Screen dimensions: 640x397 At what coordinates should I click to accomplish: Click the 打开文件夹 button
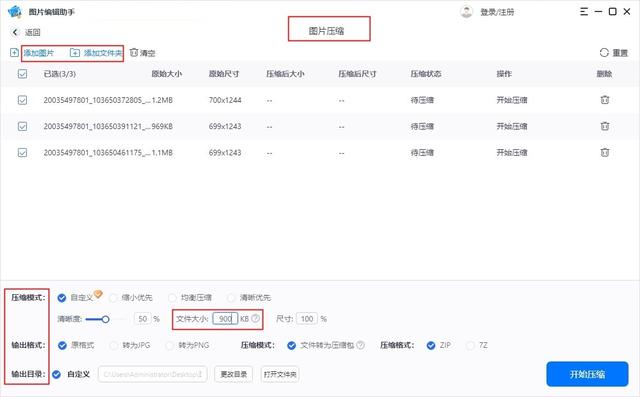point(280,374)
